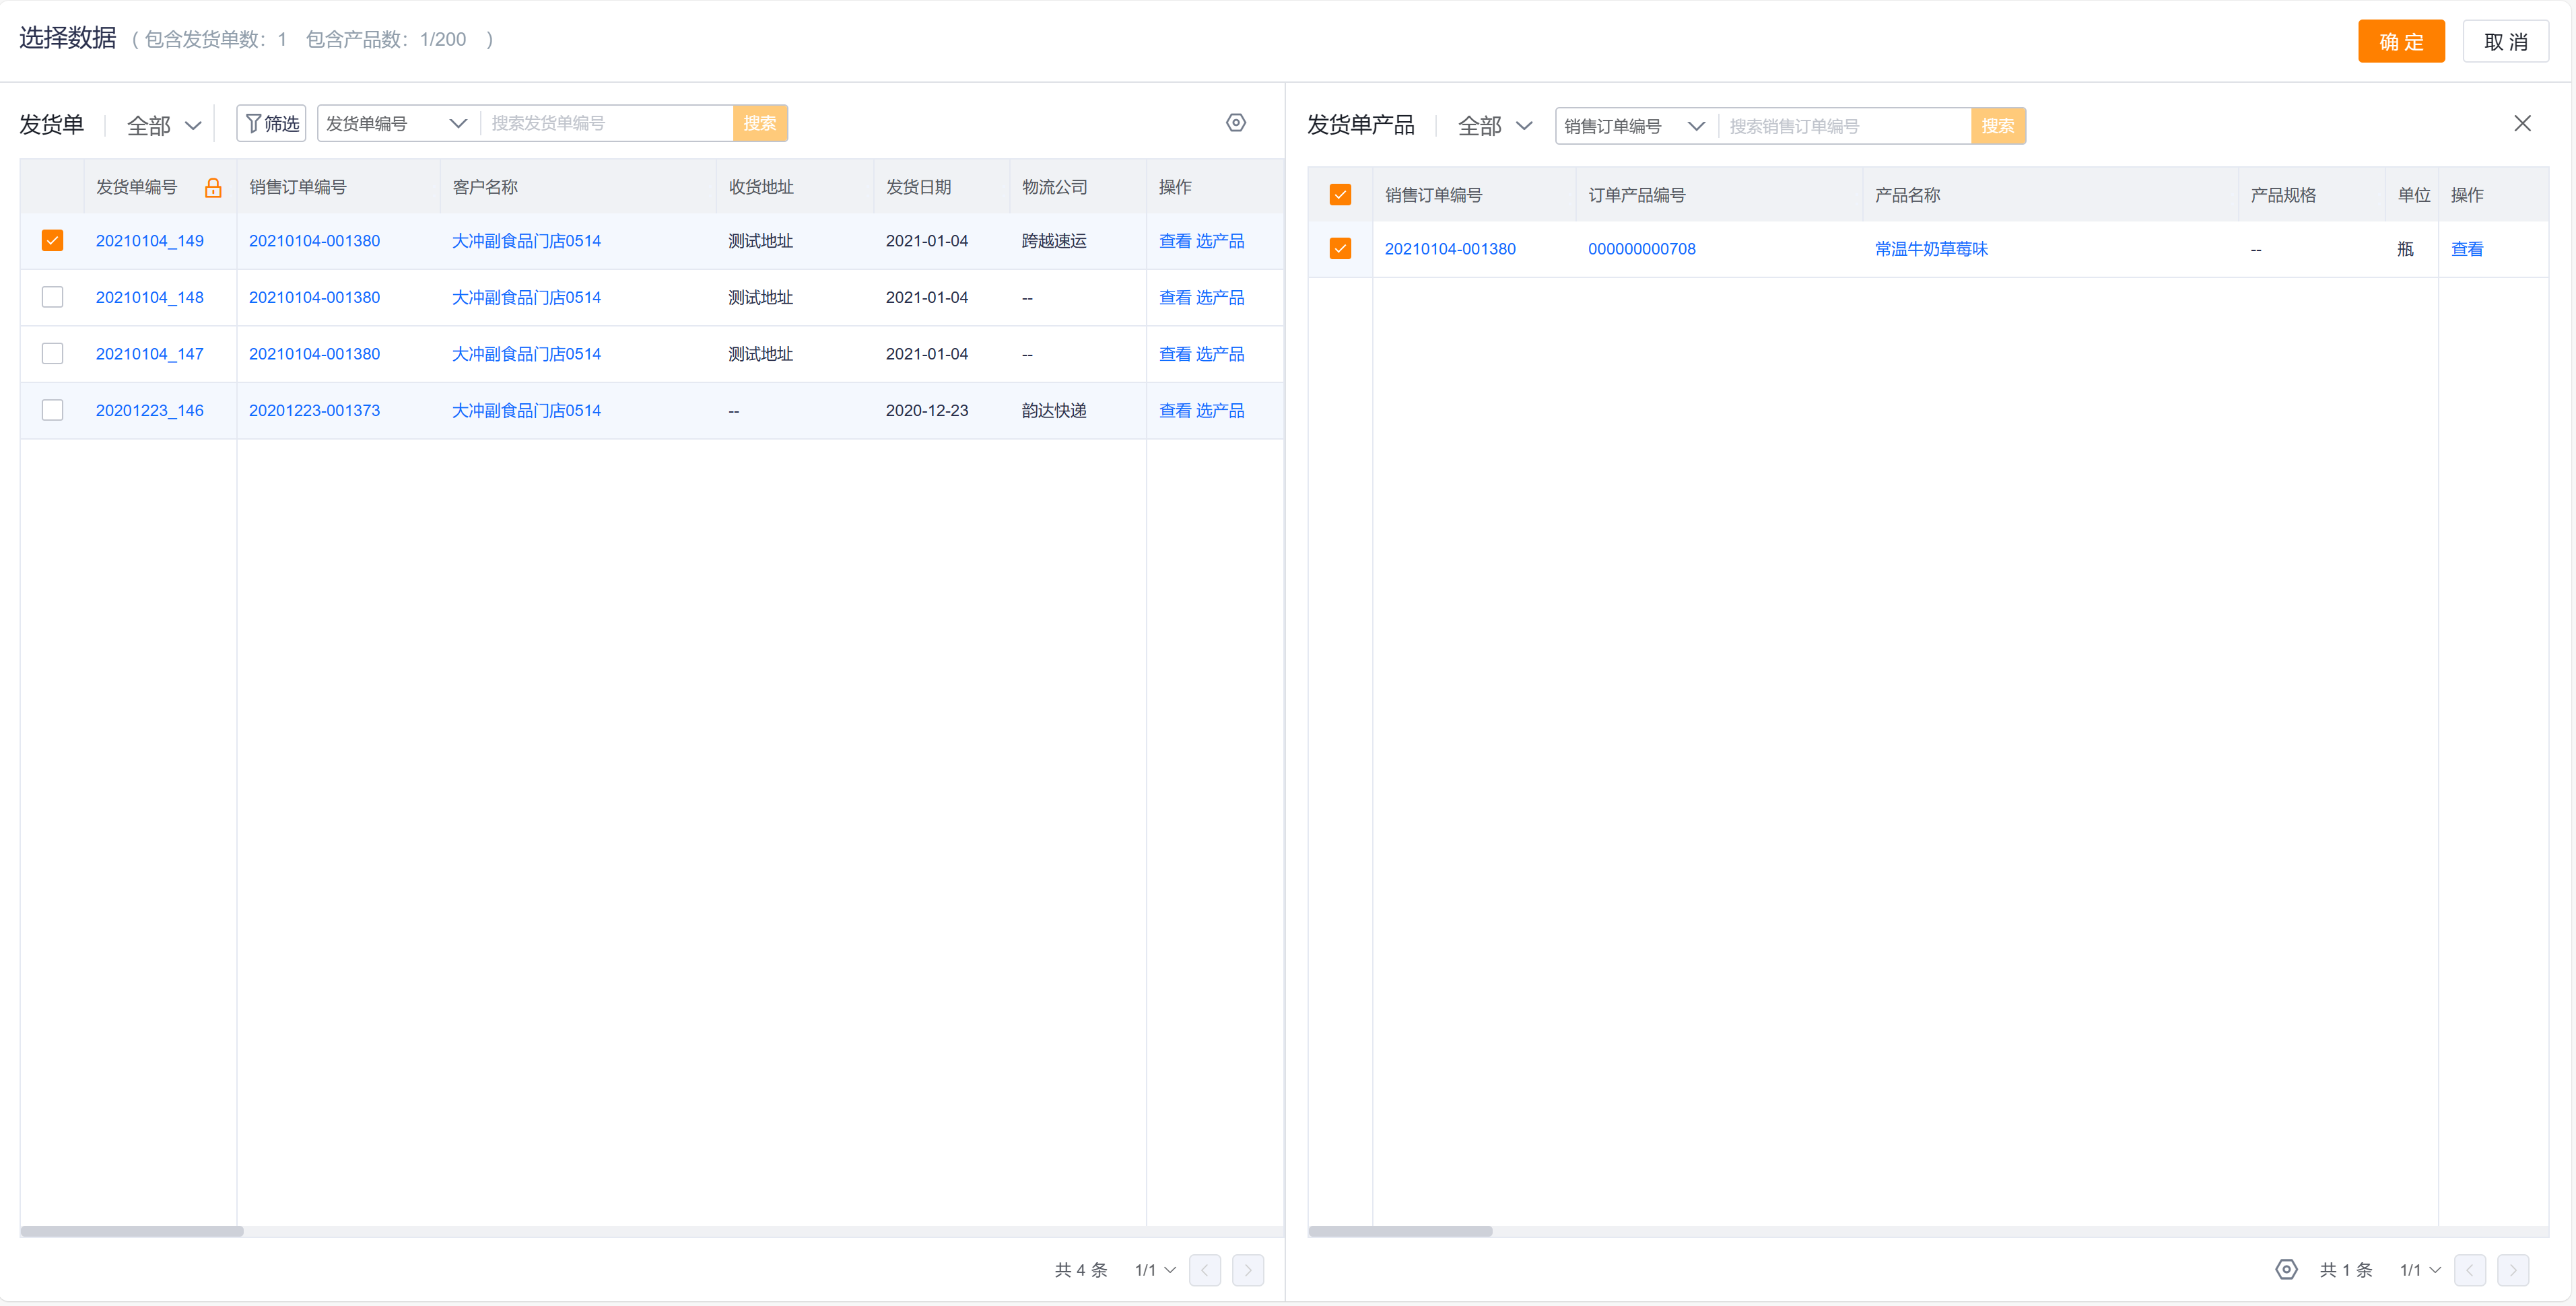Click the 筛选 filter funnel button

tap(272, 123)
